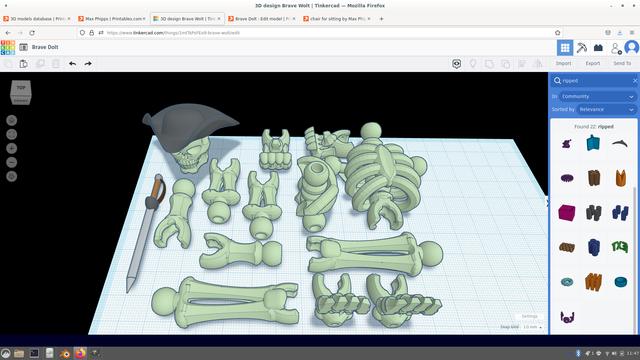
Task: Select the orange vest shape thumbnail
Action: (x=620, y=178)
